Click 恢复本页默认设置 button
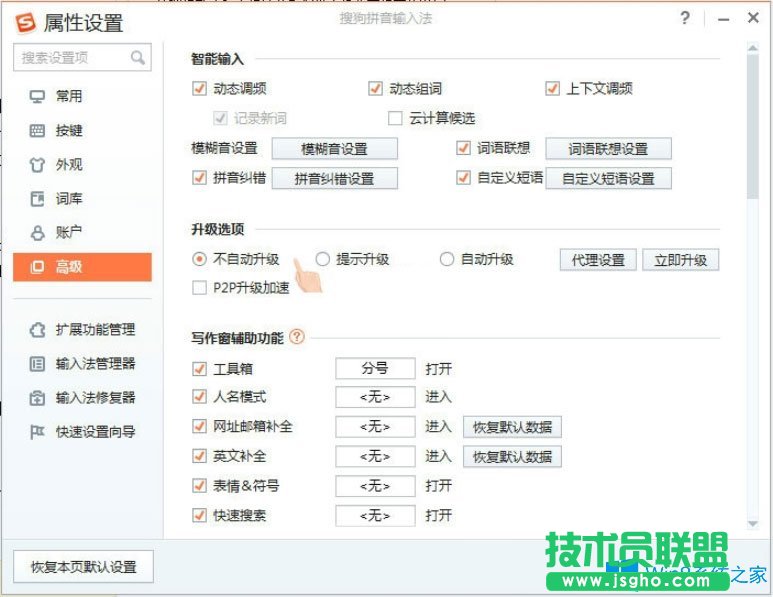773x597 pixels. 83,567
